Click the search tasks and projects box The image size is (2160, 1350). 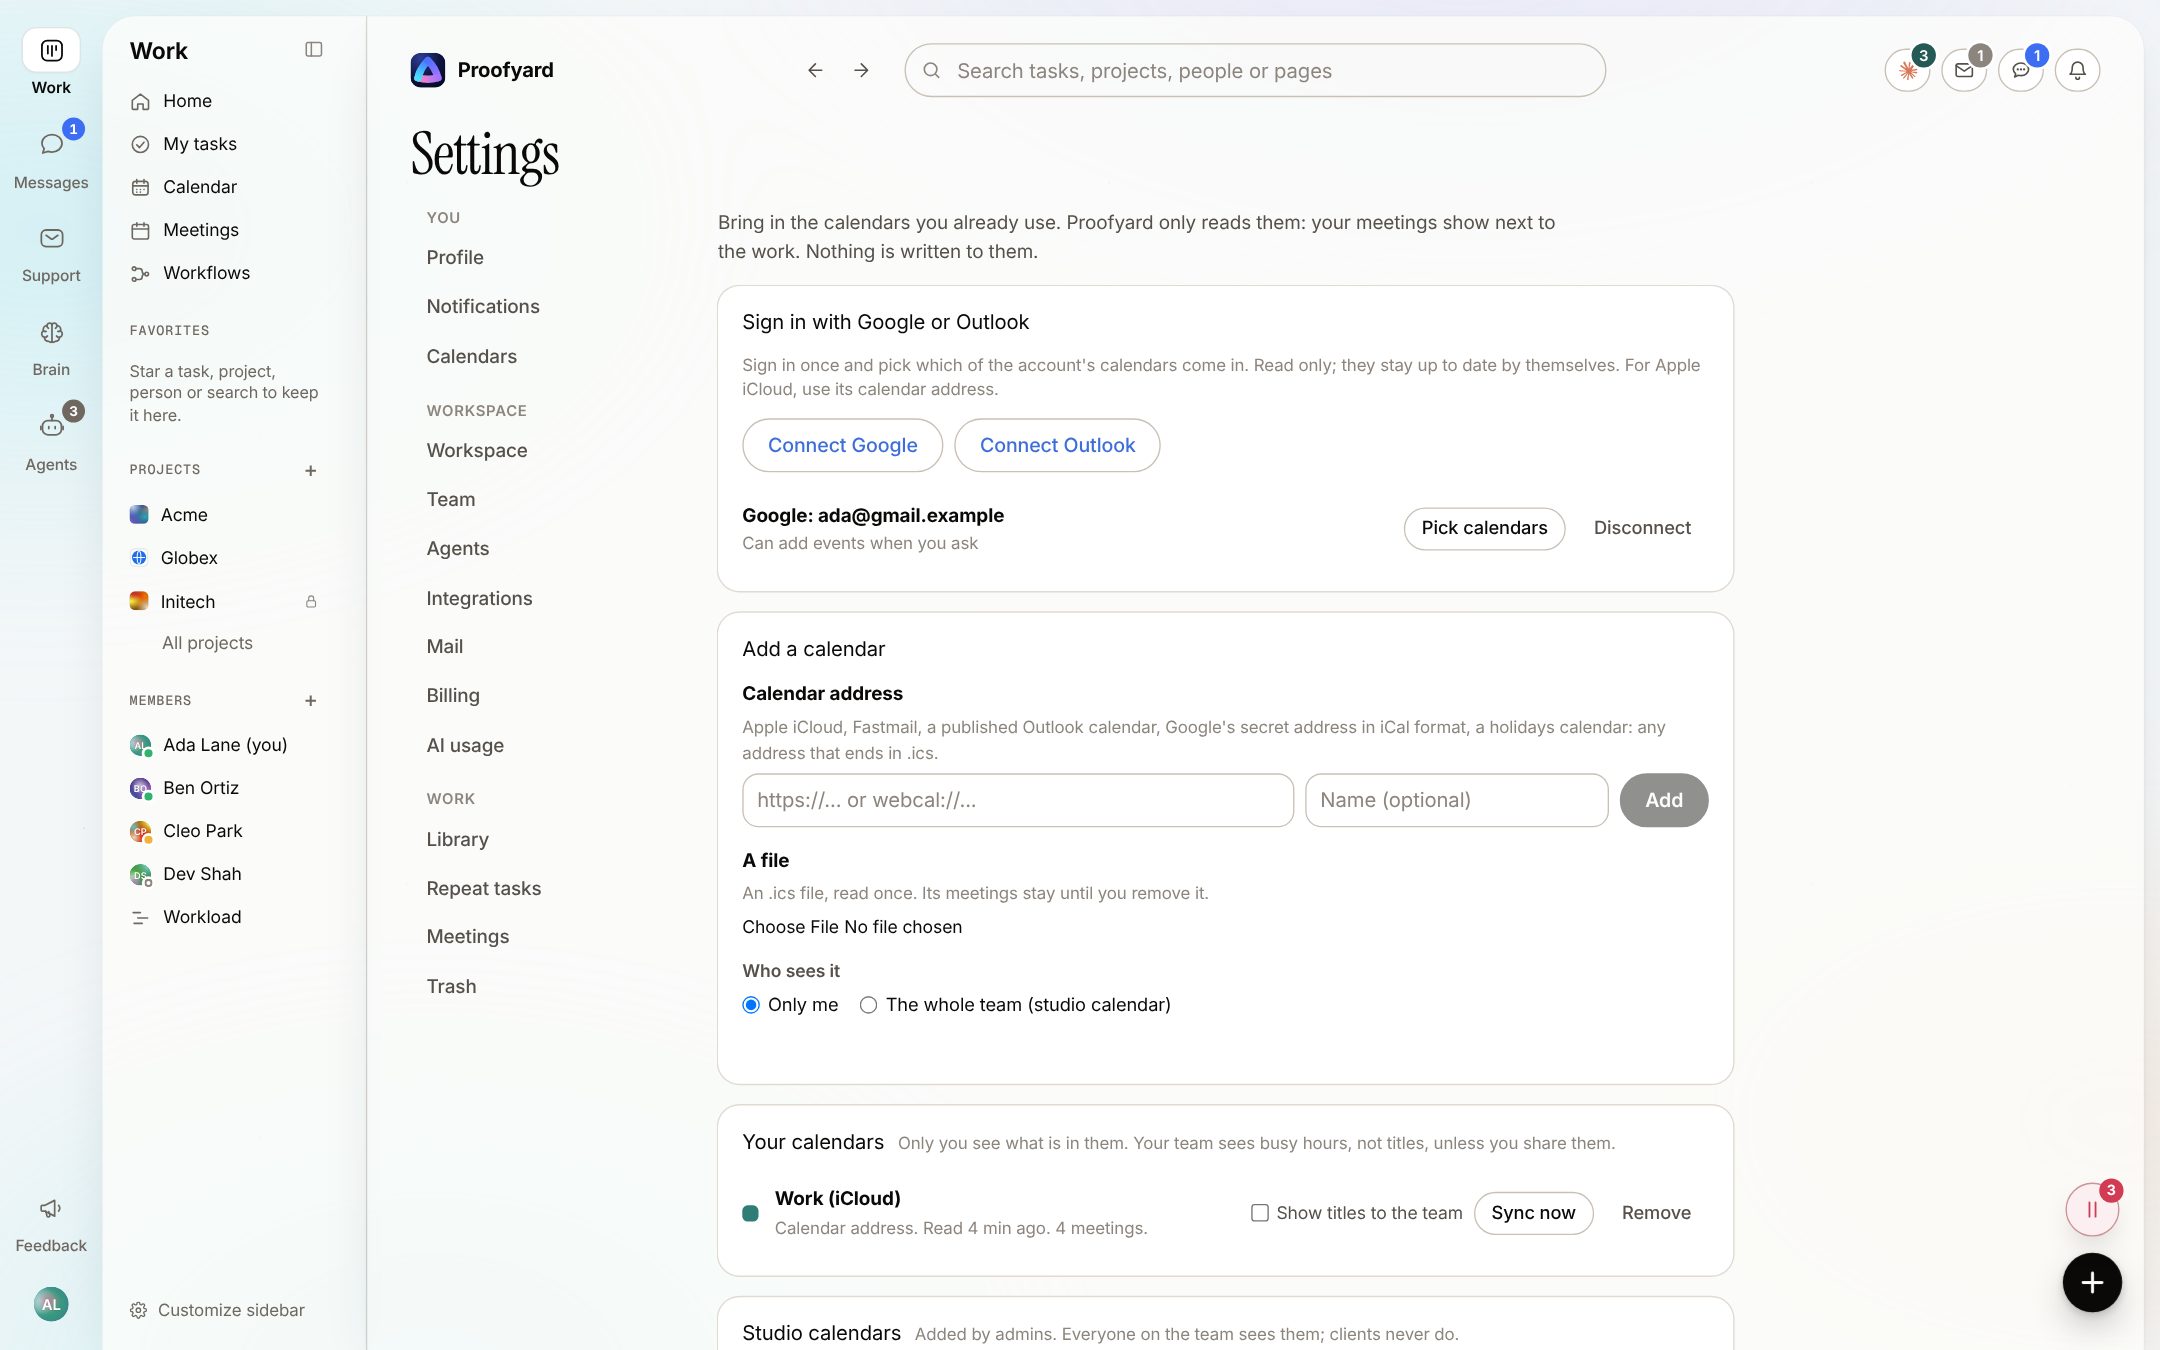(1255, 71)
